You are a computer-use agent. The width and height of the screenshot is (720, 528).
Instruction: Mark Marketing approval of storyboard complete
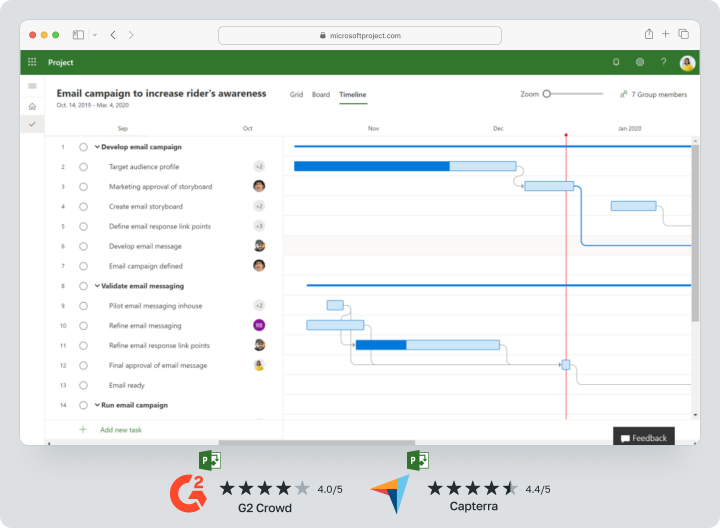coord(83,187)
